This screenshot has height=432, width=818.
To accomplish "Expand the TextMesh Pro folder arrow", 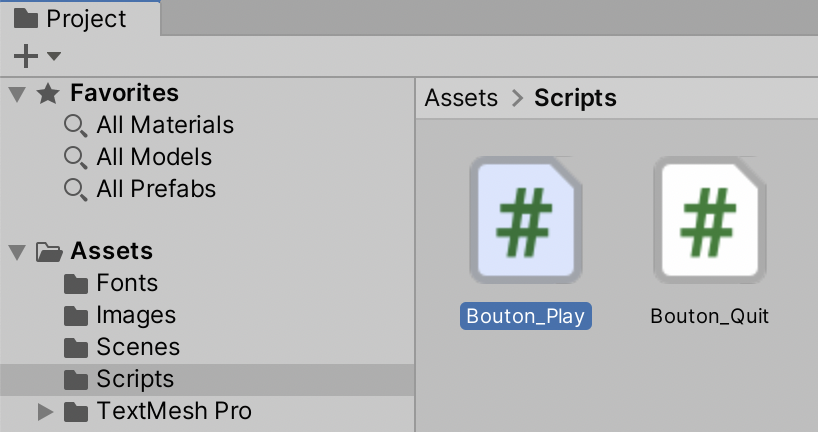I will click(x=44, y=411).
